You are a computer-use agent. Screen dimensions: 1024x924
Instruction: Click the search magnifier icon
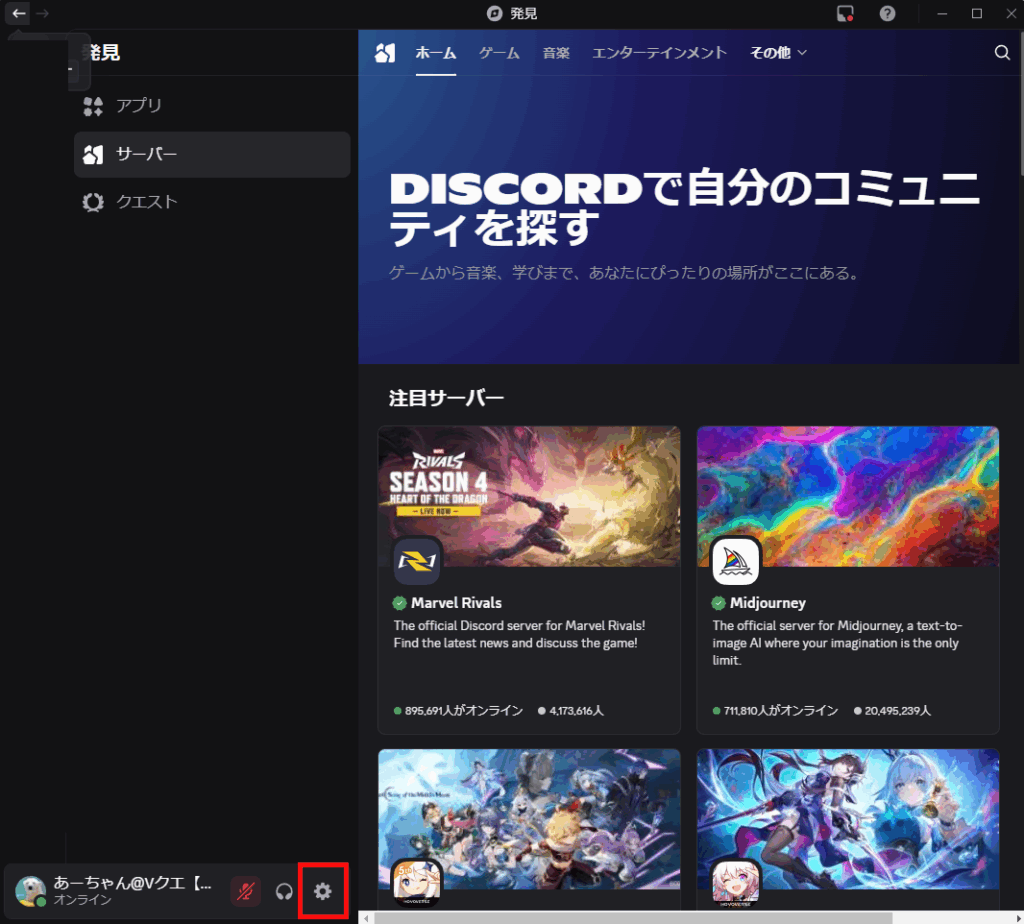1002,53
